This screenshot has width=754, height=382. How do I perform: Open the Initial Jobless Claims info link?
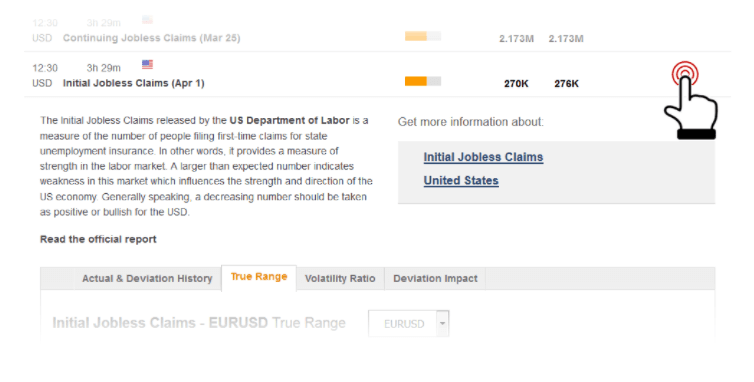(x=483, y=157)
